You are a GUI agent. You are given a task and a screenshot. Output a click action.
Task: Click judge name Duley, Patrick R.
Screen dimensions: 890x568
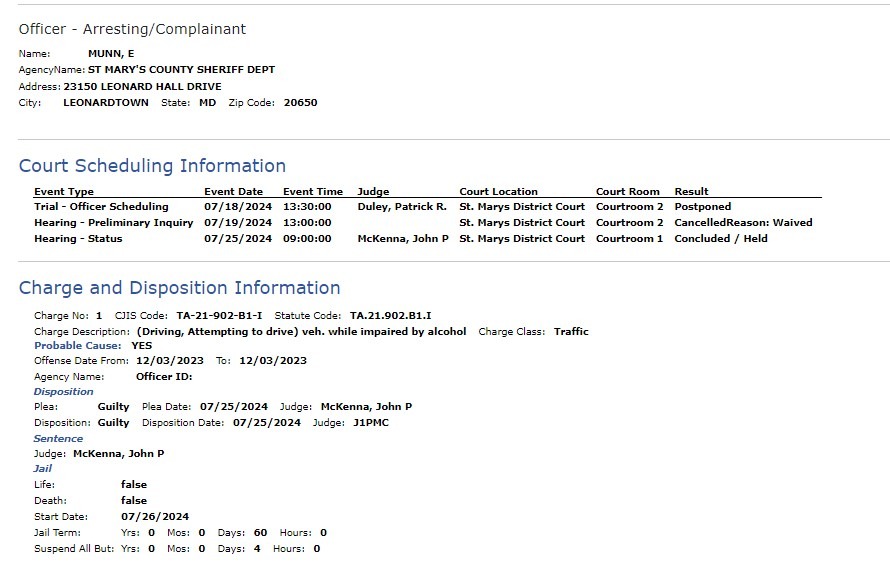402,207
